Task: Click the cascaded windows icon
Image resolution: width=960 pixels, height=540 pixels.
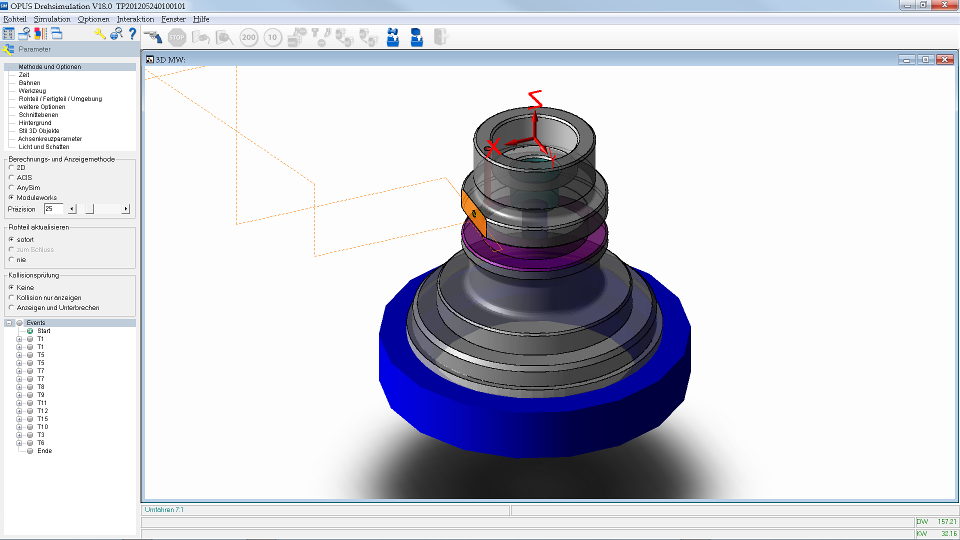Action: click(56, 34)
